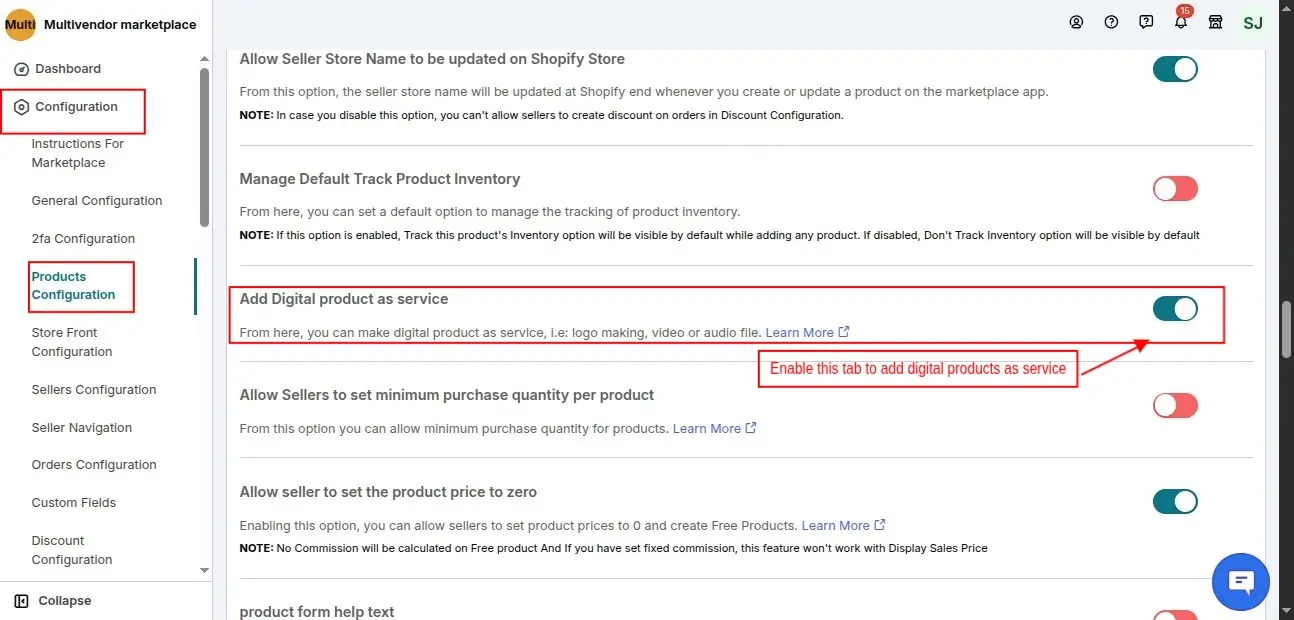Screen dimensions: 1294x620
Task: Open the feedback chat icon in header
Action: (x=1146, y=21)
